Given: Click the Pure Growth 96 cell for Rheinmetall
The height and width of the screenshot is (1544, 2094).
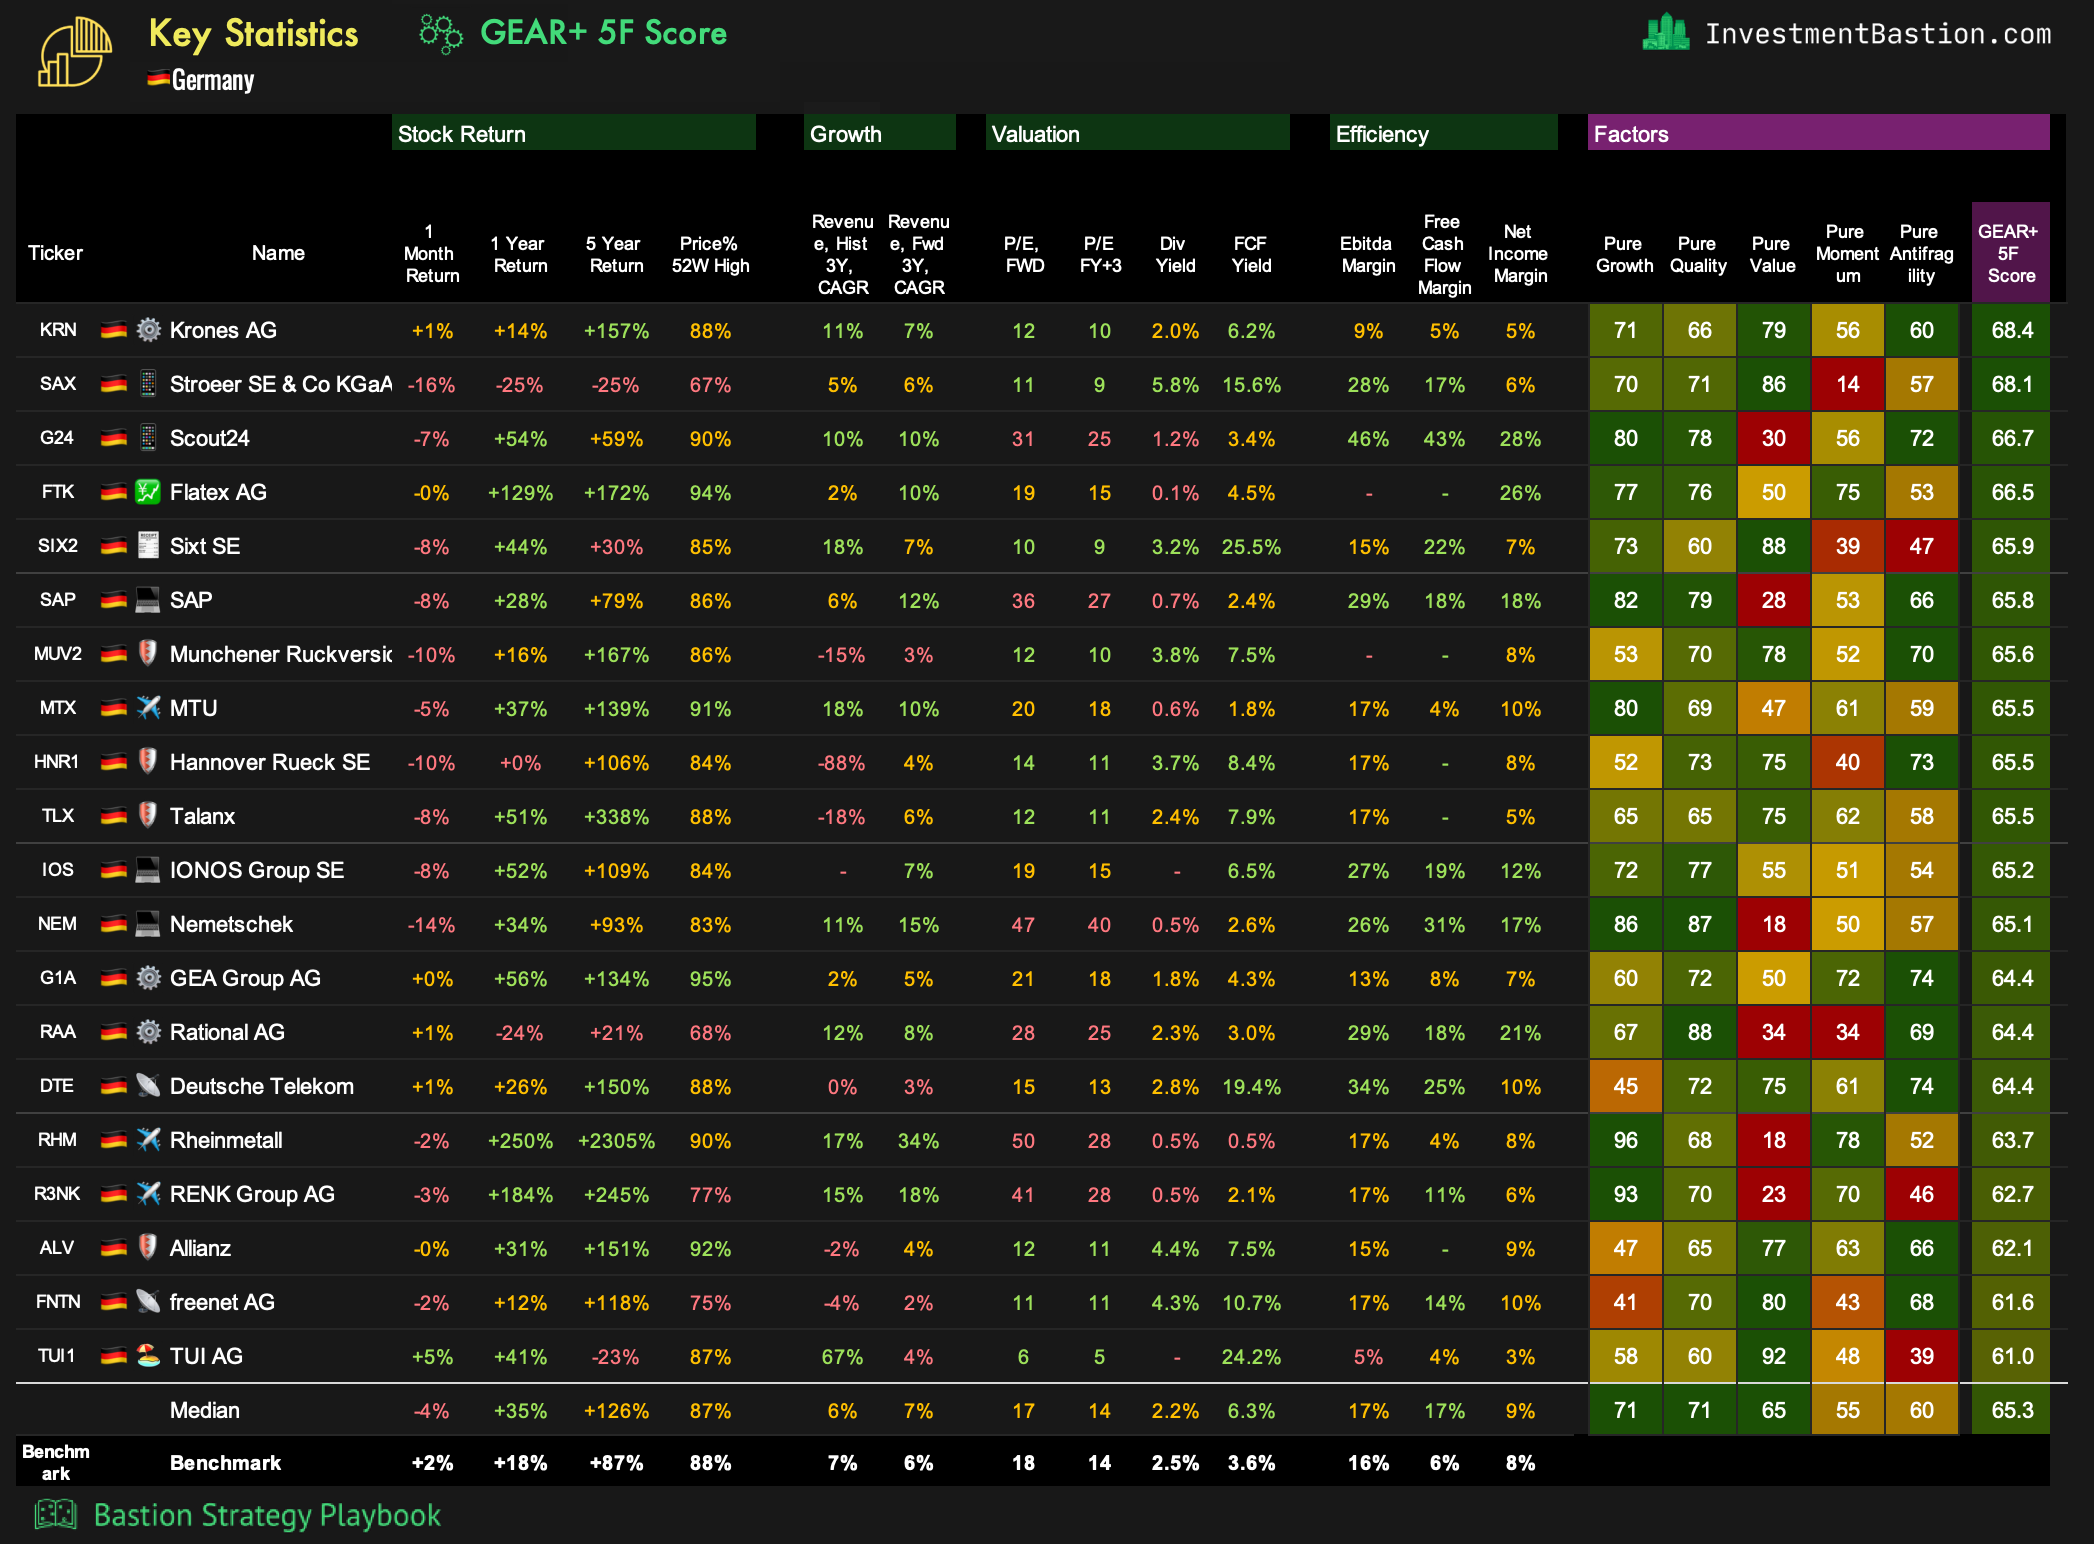Looking at the screenshot, I should (x=1625, y=1140).
